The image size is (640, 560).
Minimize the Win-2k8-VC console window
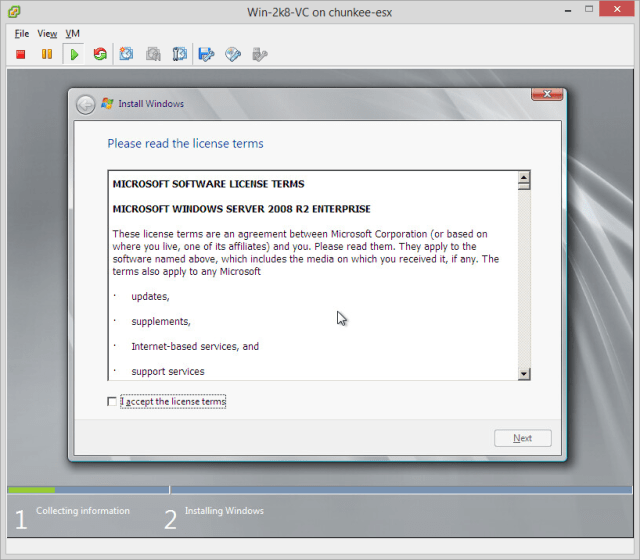(568, 10)
